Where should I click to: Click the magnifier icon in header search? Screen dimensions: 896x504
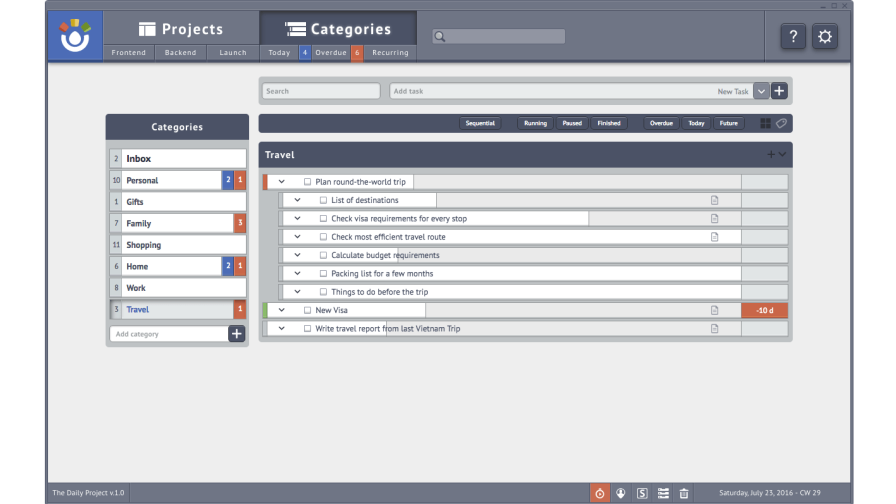tap(439, 37)
